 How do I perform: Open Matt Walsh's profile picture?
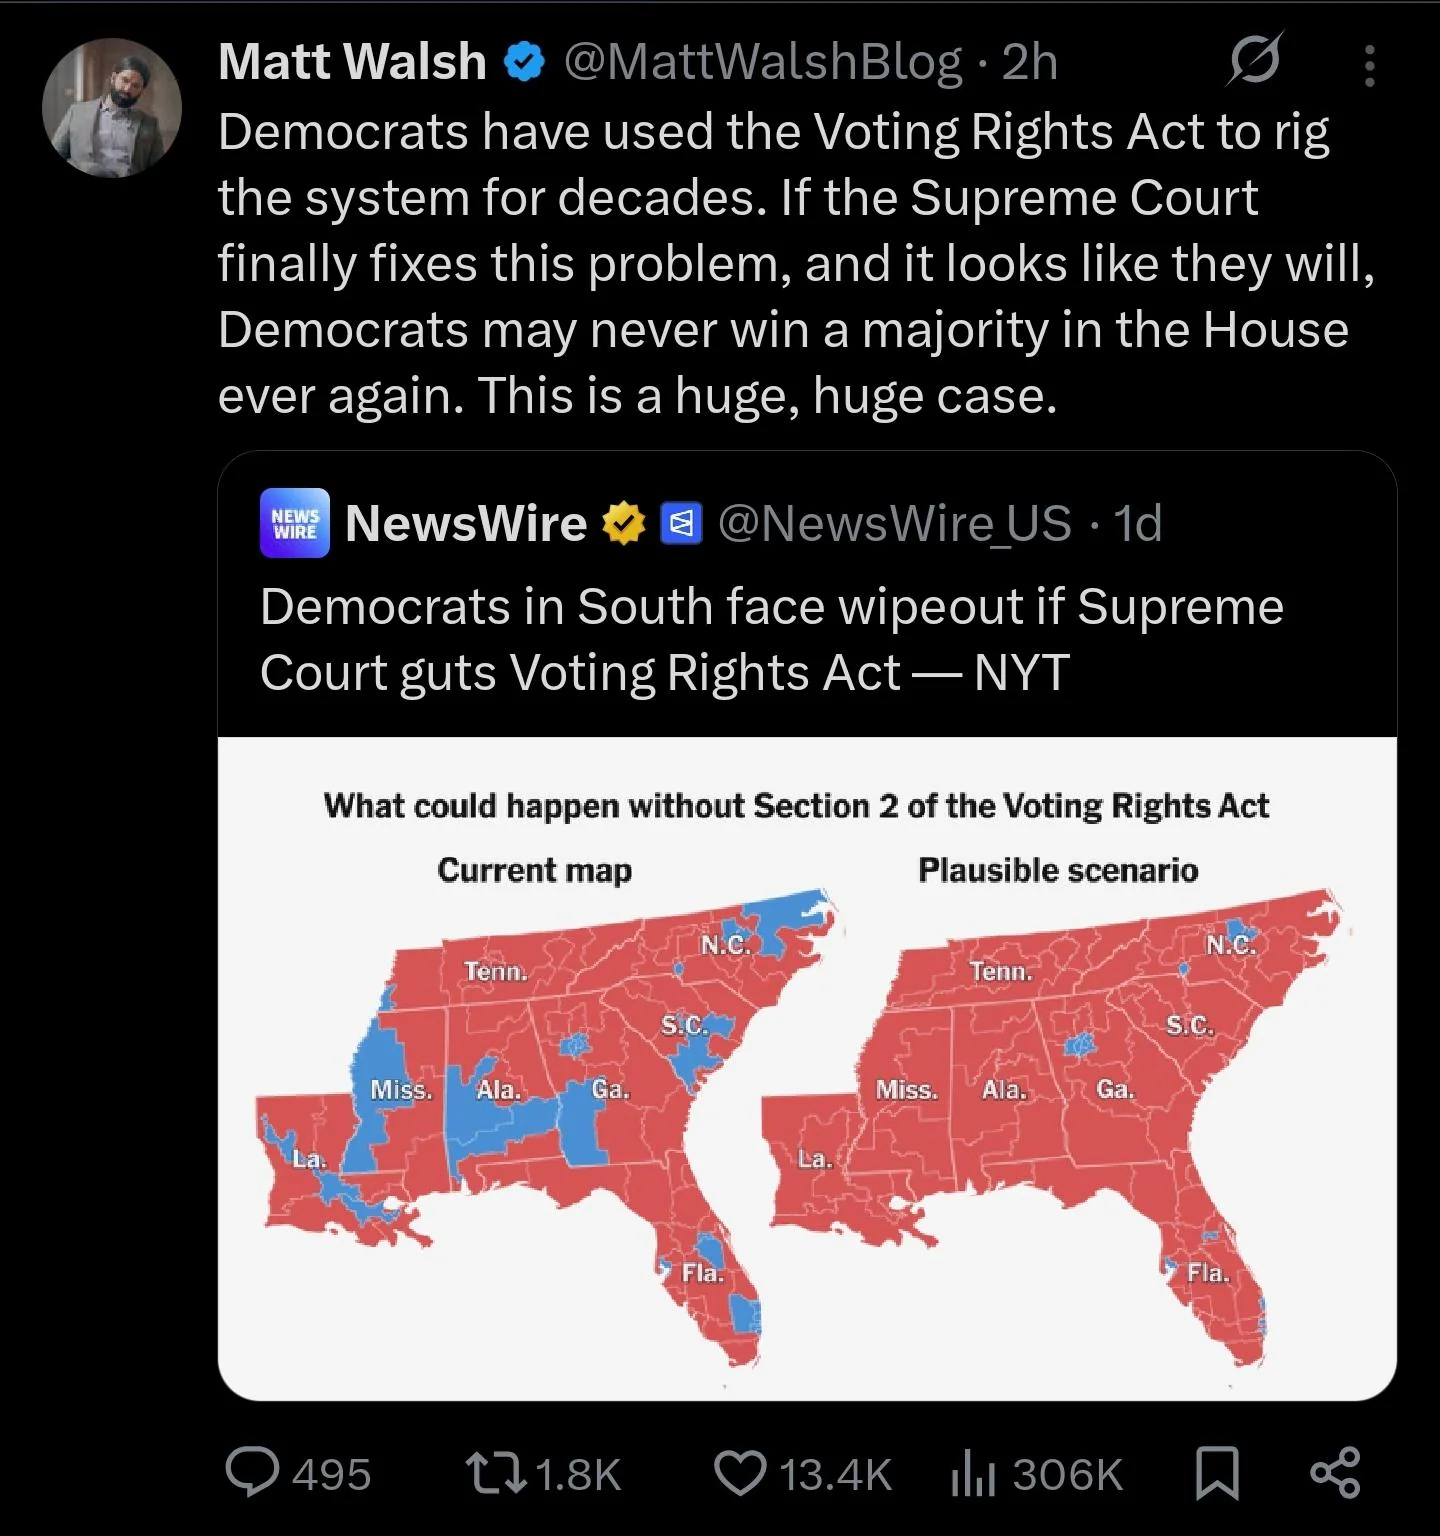click(x=111, y=108)
